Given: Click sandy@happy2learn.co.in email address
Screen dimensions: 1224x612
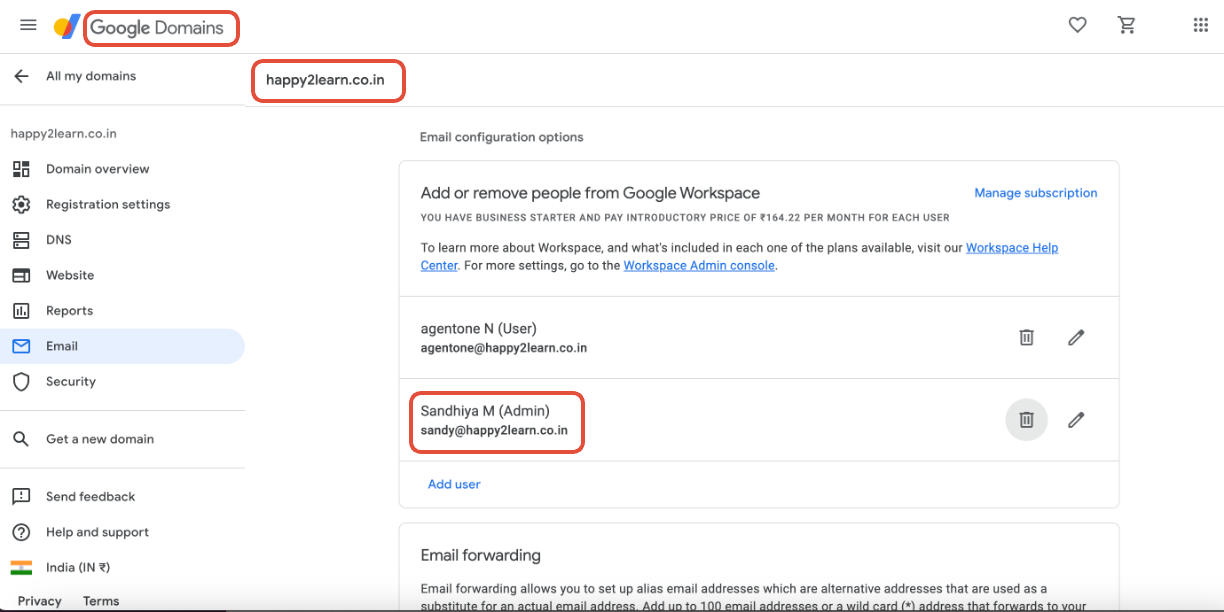Looking at the screenshot, I should coord(494,430).
